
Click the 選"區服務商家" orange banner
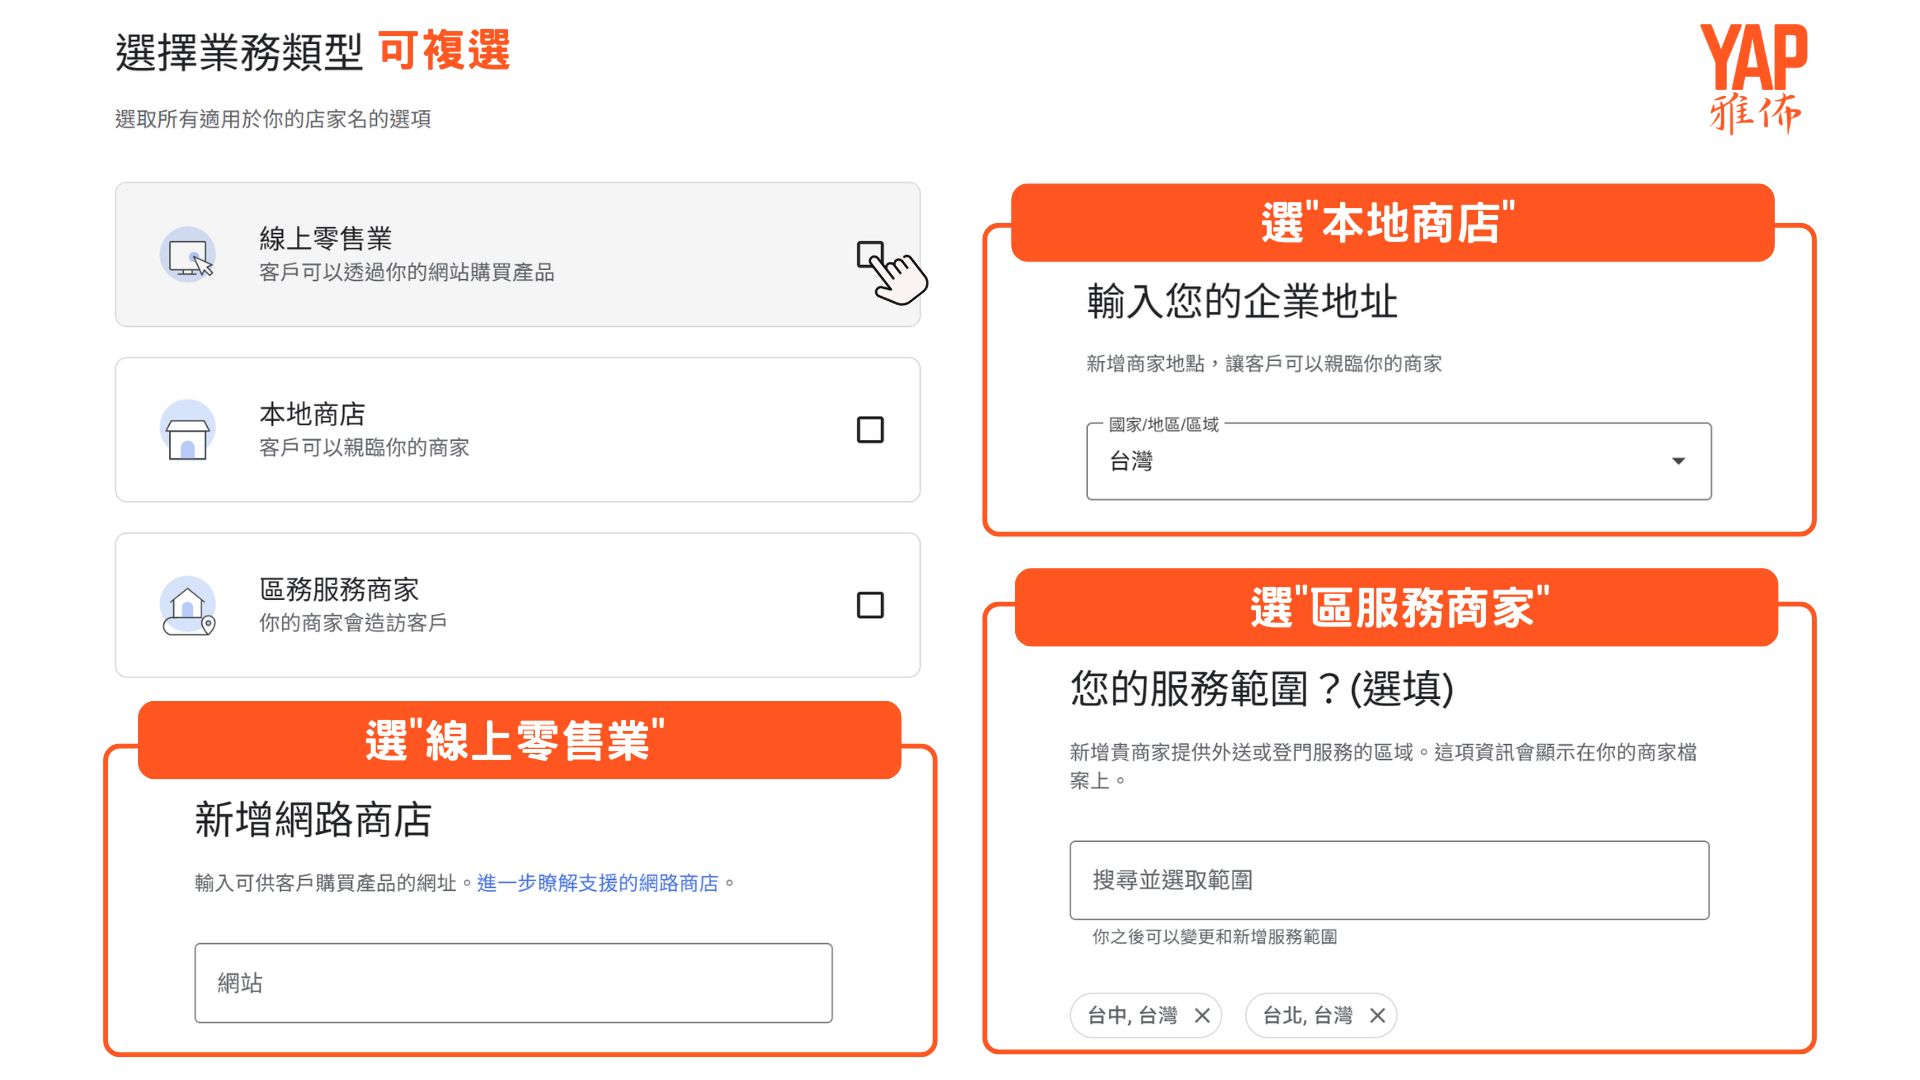click(x=1396, y=608)
